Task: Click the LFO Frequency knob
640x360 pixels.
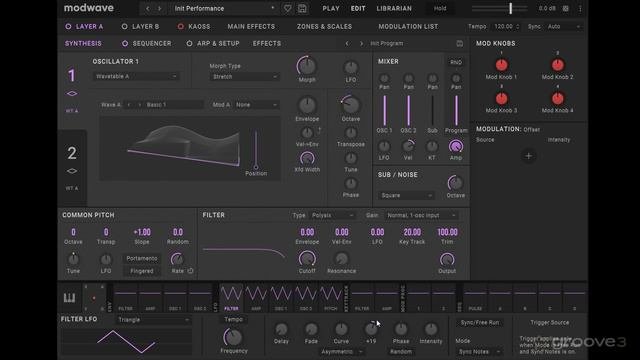Action: click(x=233, y=337)
